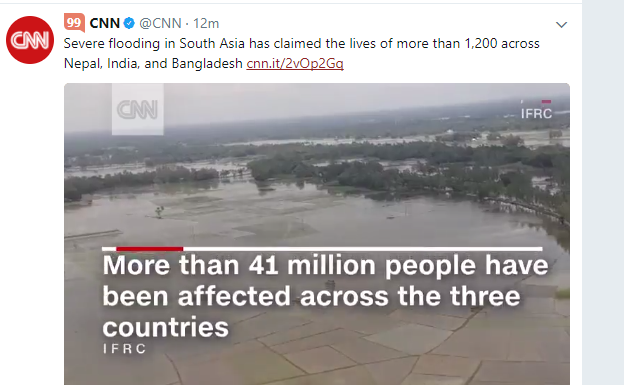
Task: Play the flooding video thumbnail
Action: tap(317, 234)
